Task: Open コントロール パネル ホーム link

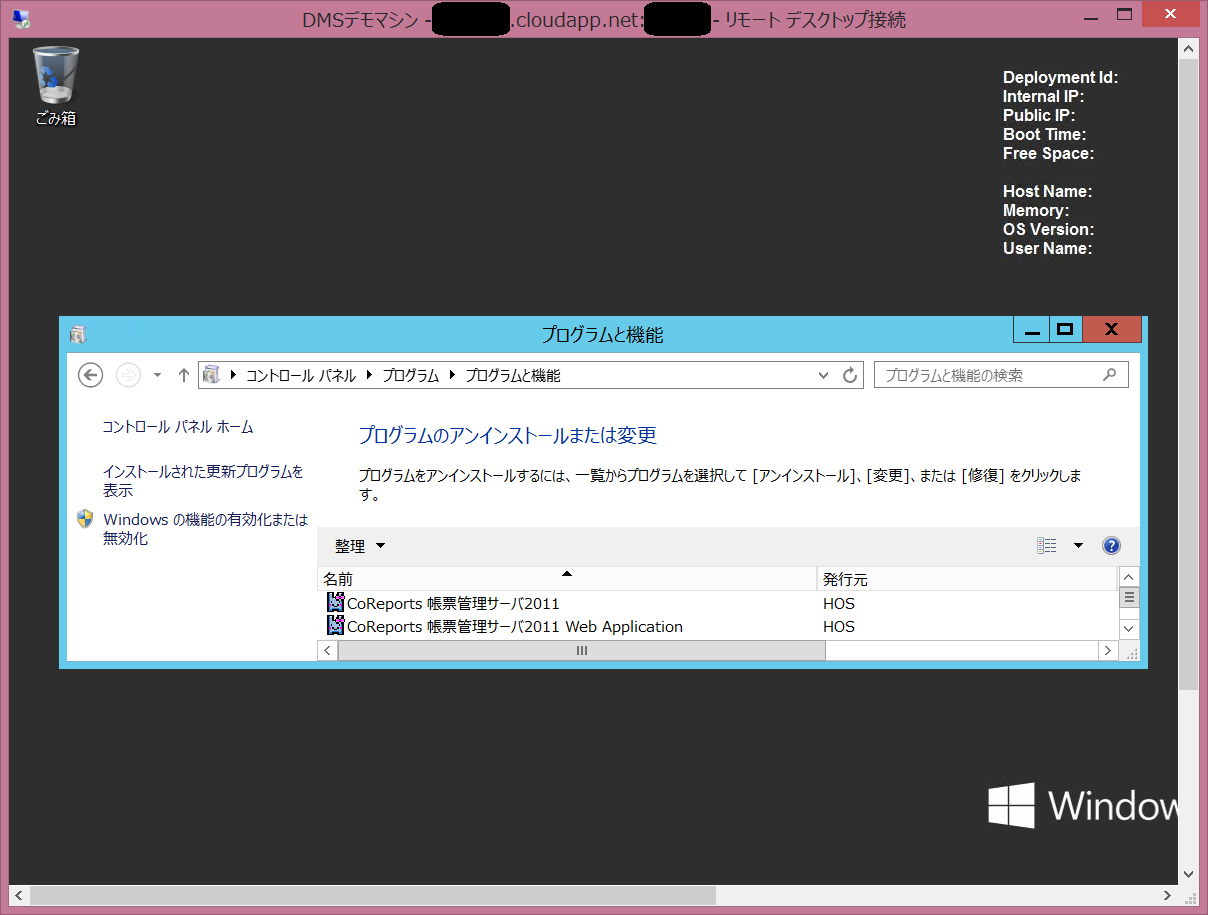Action: [x=178, y=427]
